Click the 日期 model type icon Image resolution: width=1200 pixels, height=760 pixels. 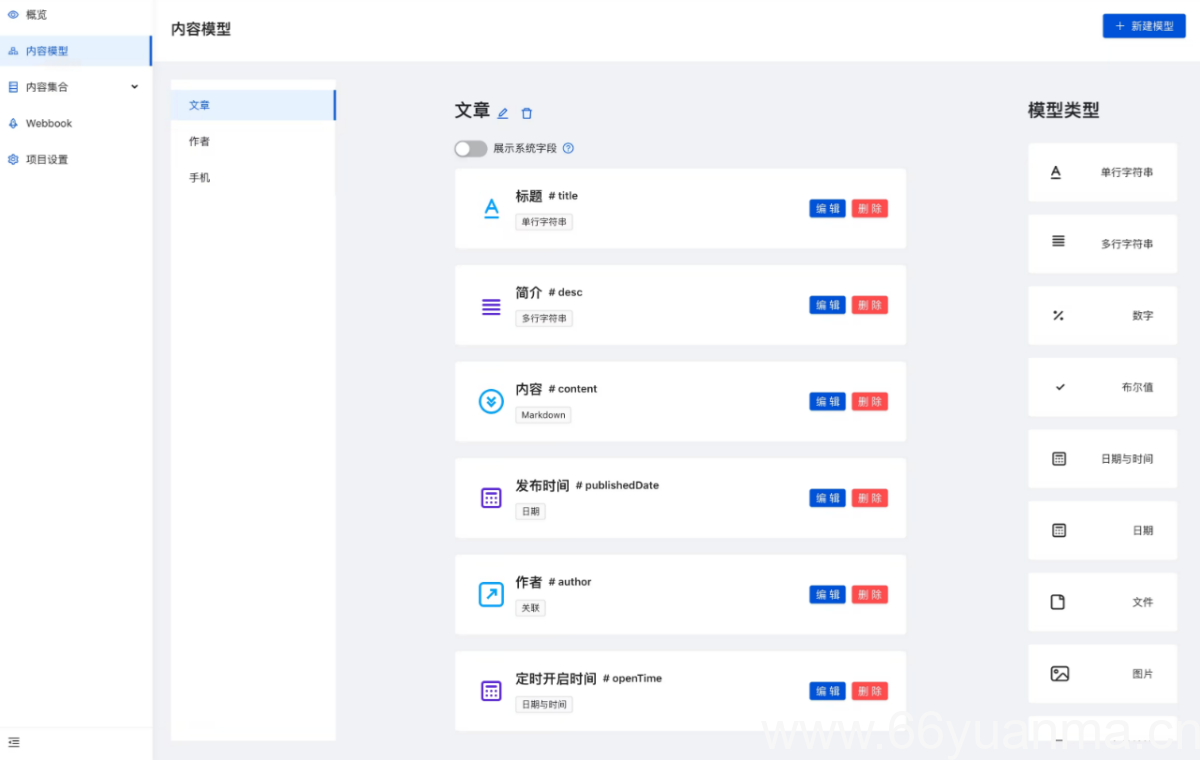coord(1059,530)
